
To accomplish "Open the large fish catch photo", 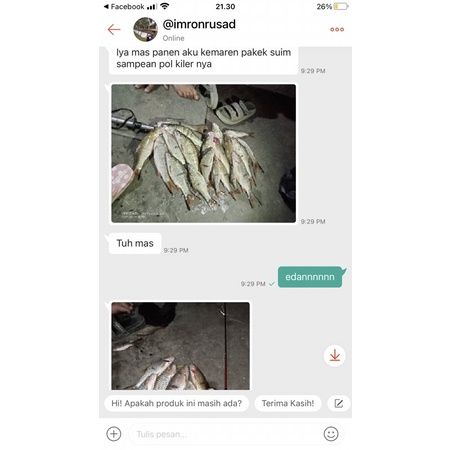I will coord(204,154).
